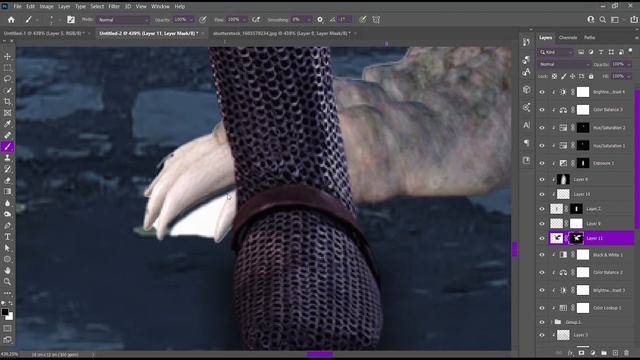Screen dimensions: 640x360
Task: Select the Lasso tool
Action: [7, 79]
